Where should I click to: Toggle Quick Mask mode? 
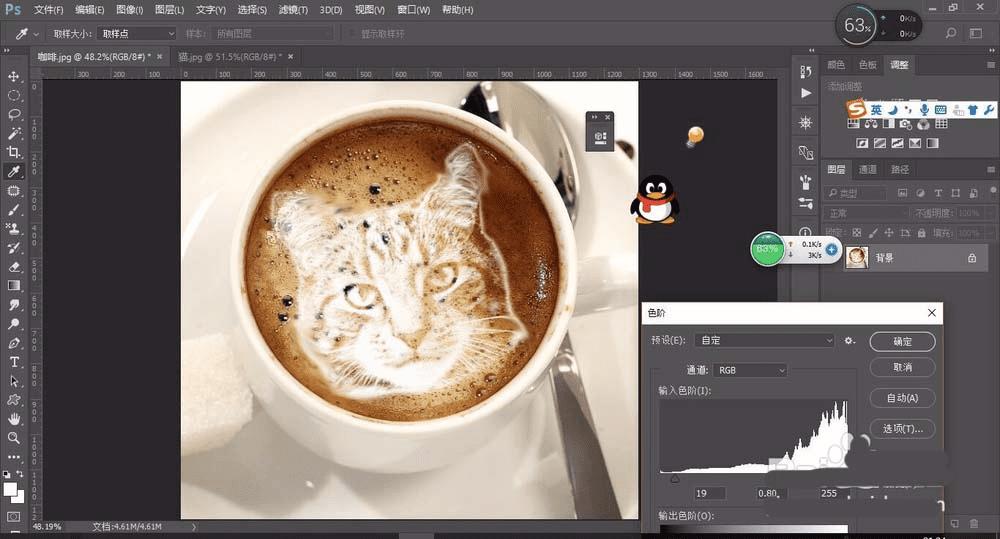coord(14,516)
